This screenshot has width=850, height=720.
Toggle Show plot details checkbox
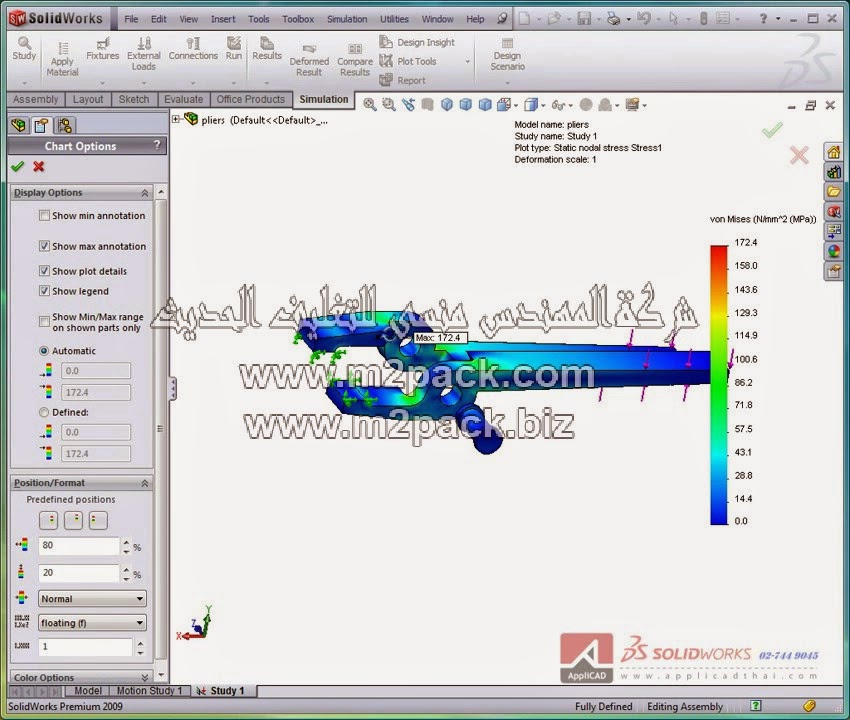(x=44, y=271)
